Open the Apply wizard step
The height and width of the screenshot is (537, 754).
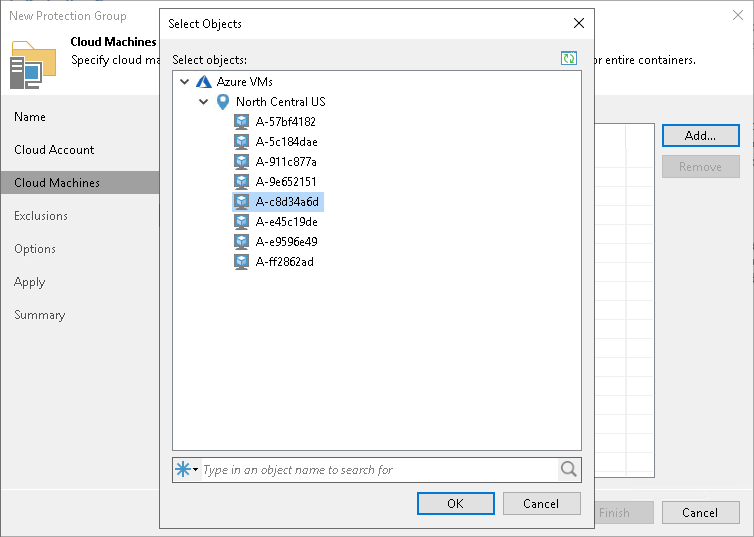pos(29,282)
